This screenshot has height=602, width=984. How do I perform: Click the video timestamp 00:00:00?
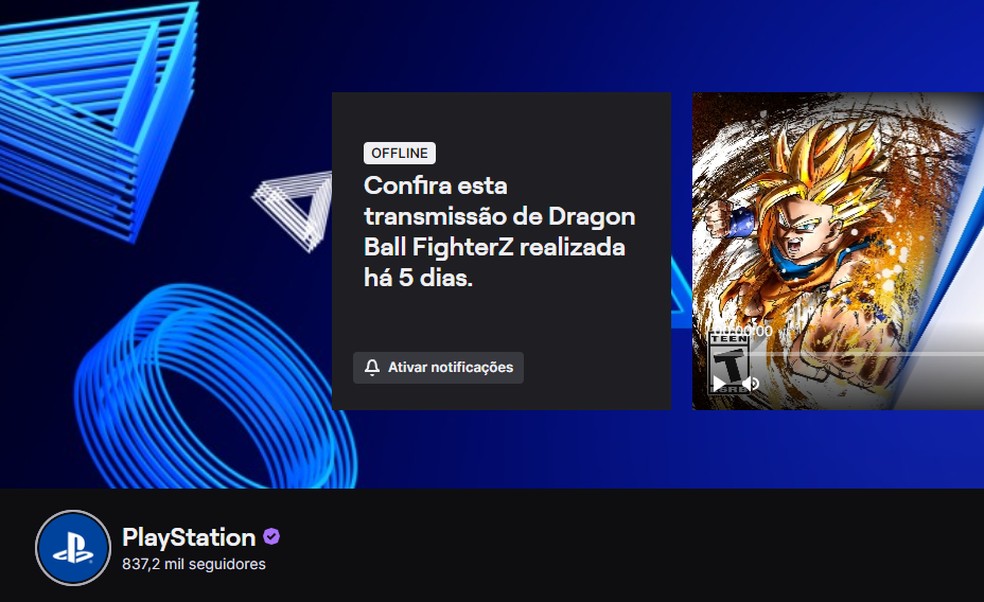pyautogui.click(x=744, y=331)
